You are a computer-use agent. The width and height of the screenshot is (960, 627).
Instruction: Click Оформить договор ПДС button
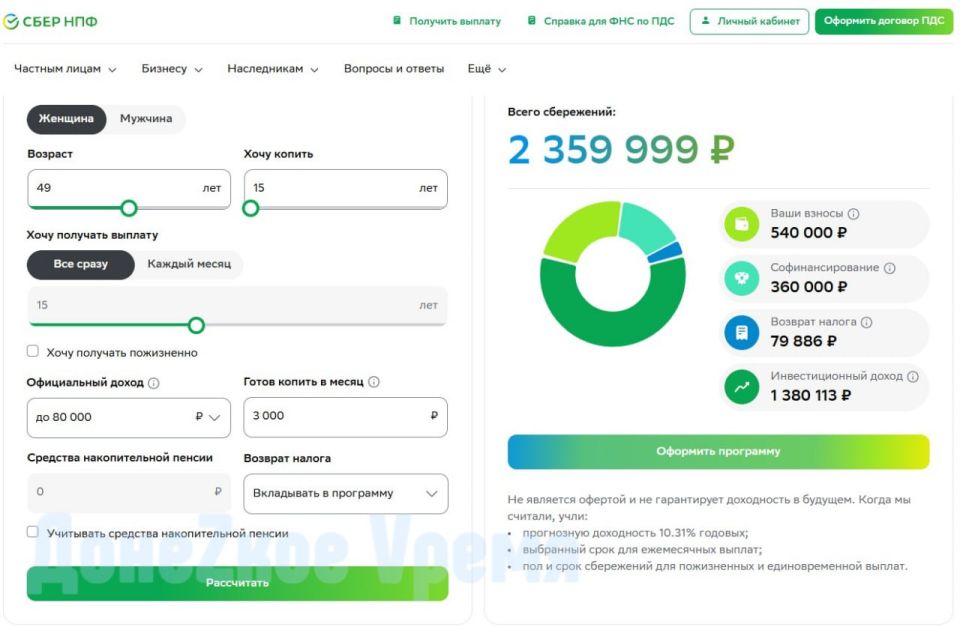pyautogui.click(x=883, y=21)
